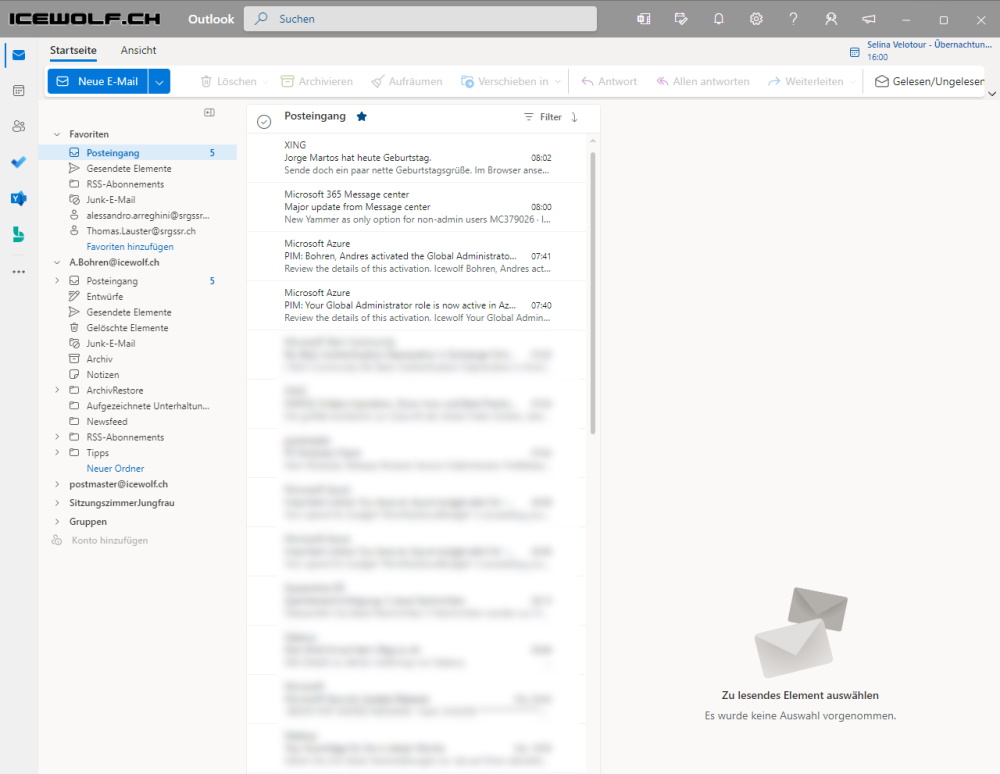Archive mail with the Archivieren button
This screenshot has height=774, width=1000.
tap(317, 82)
